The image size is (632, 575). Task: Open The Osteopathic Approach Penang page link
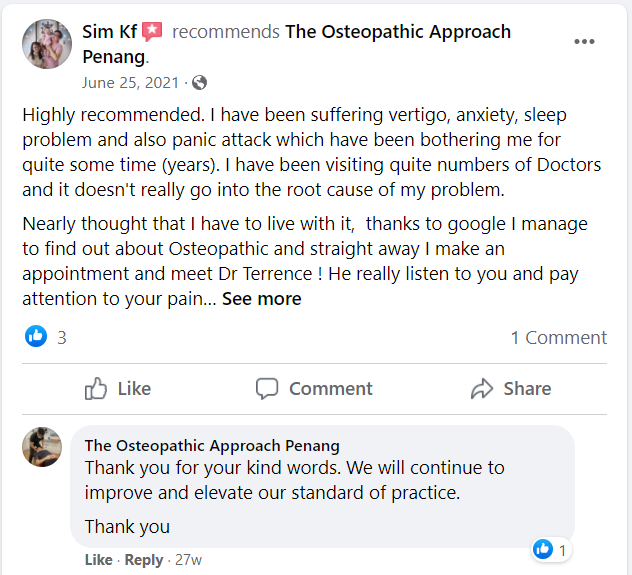397,32
